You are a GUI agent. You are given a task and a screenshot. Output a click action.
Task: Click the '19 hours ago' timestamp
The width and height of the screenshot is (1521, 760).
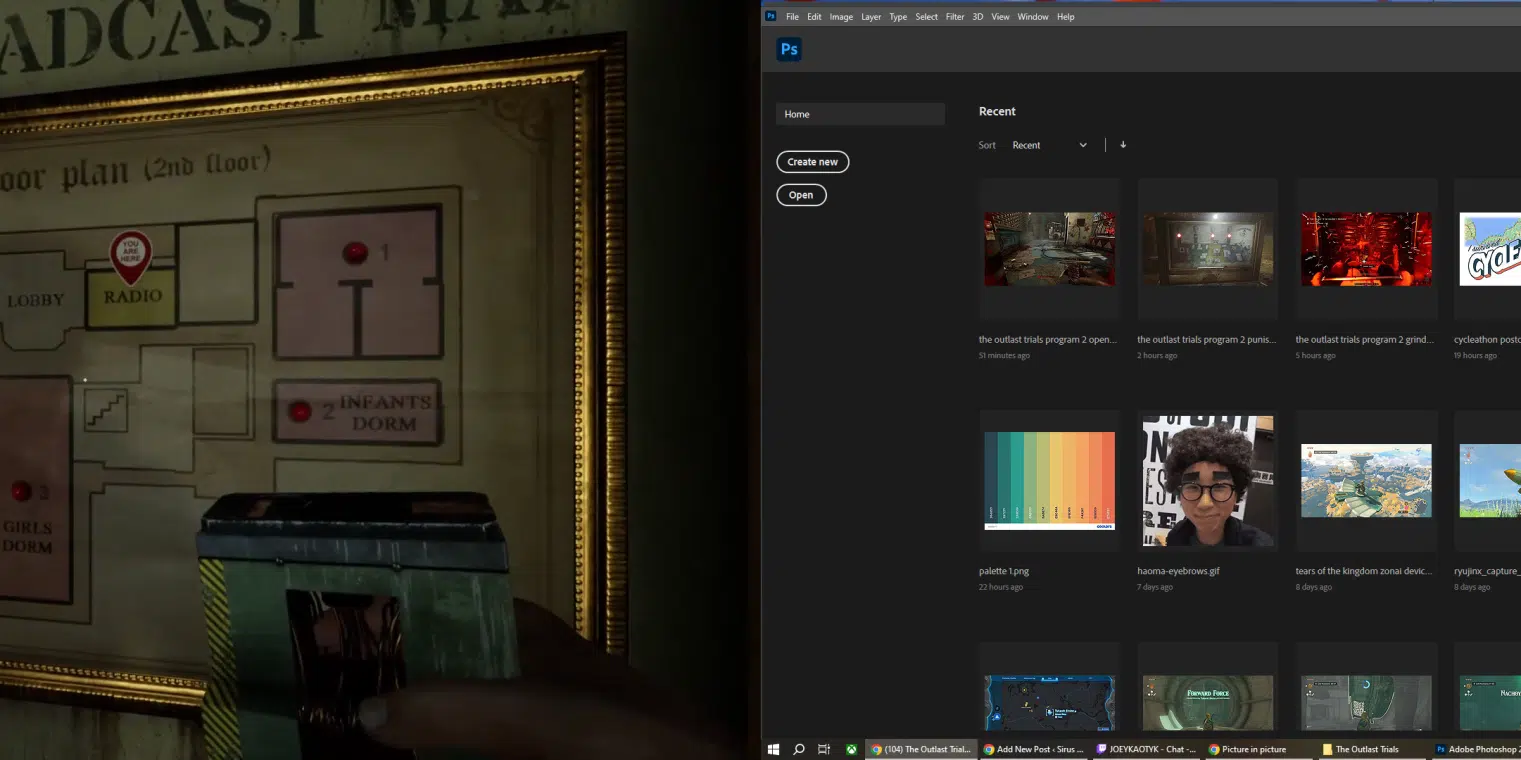click(x=1475, y=356)
